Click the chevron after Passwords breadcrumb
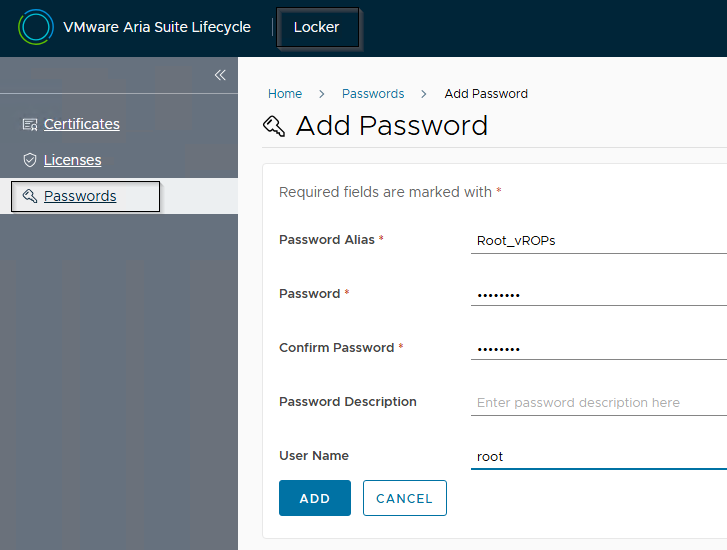 point(424,94)
